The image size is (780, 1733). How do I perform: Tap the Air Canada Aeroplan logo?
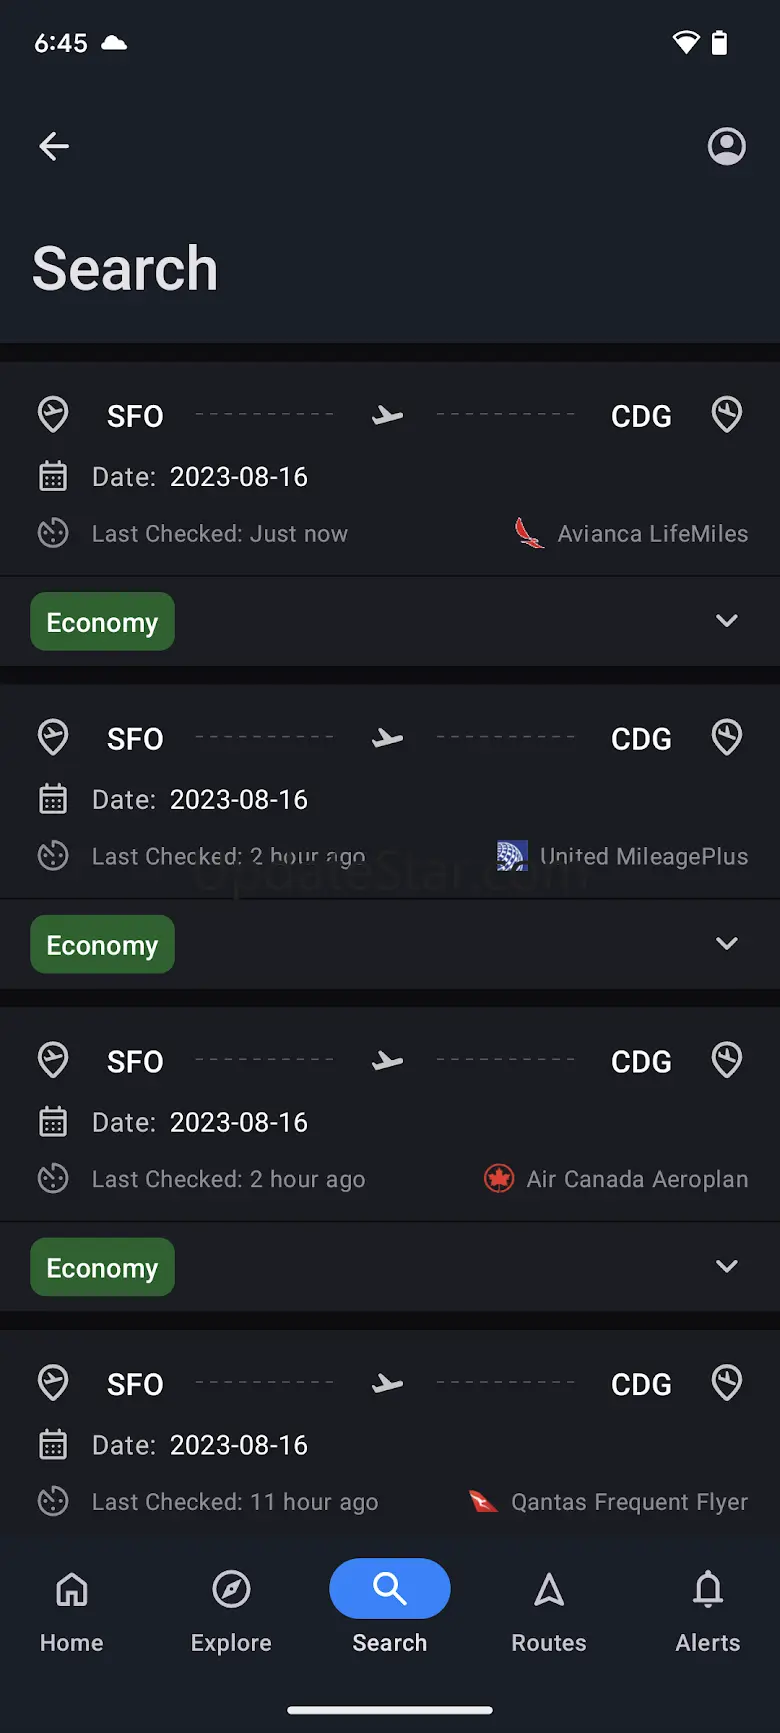click(x=499, y=1179)
